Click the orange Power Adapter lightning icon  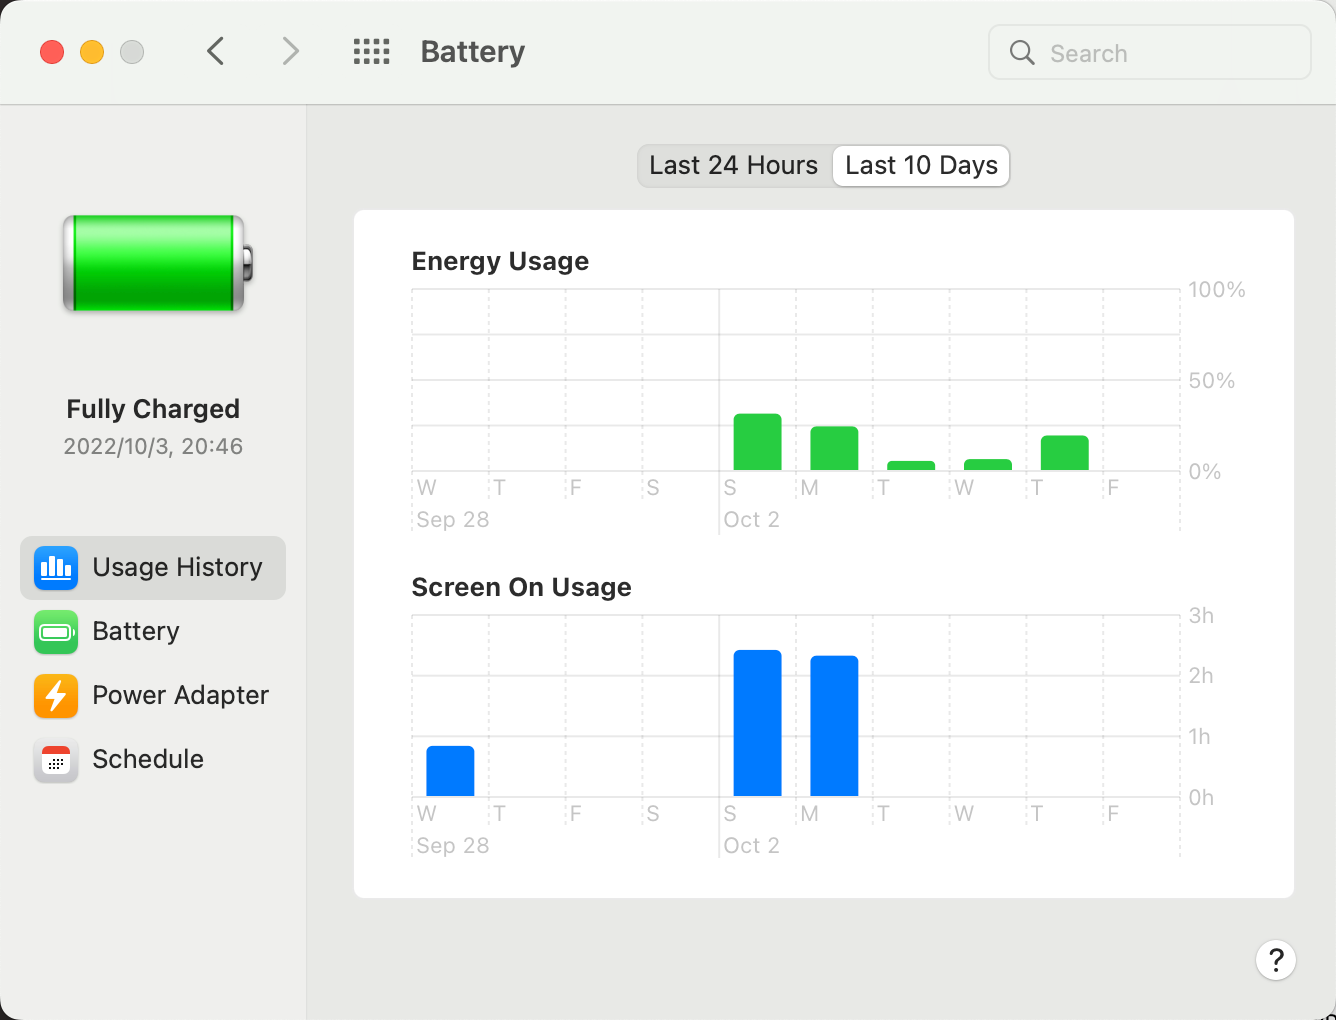56,696
